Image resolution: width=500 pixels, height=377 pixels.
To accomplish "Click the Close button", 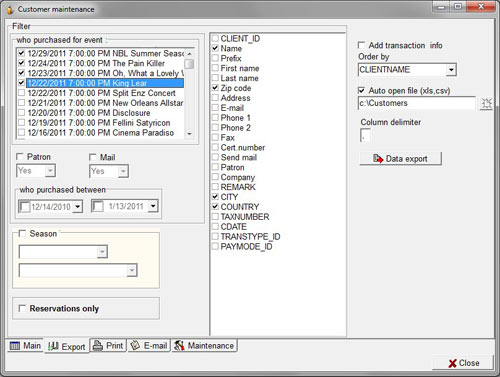I will [x=463, y=363].
